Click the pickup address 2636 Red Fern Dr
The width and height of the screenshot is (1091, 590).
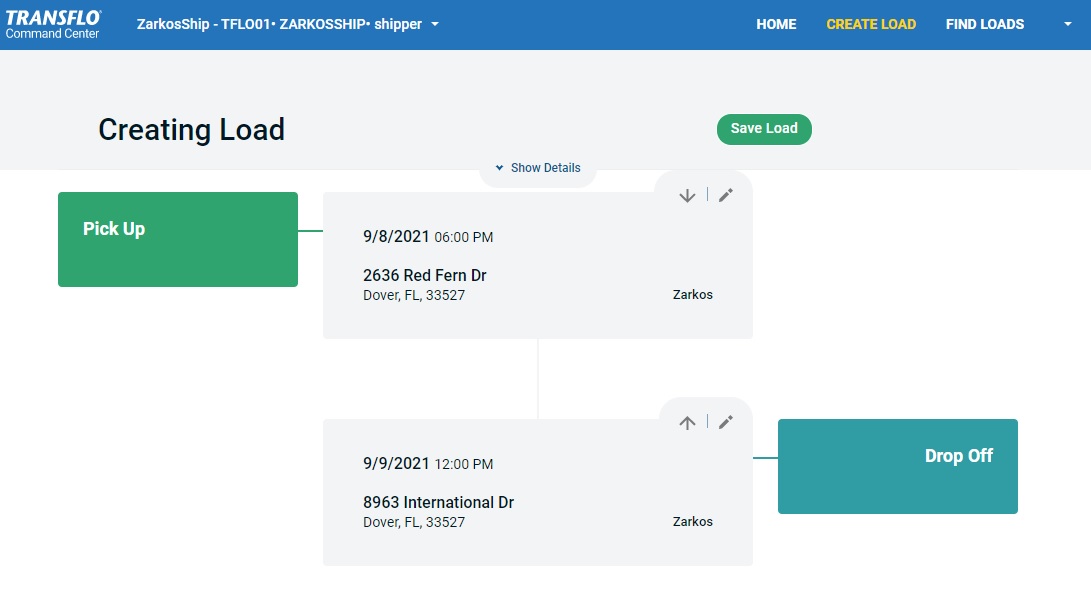click(x=424, y=275)
